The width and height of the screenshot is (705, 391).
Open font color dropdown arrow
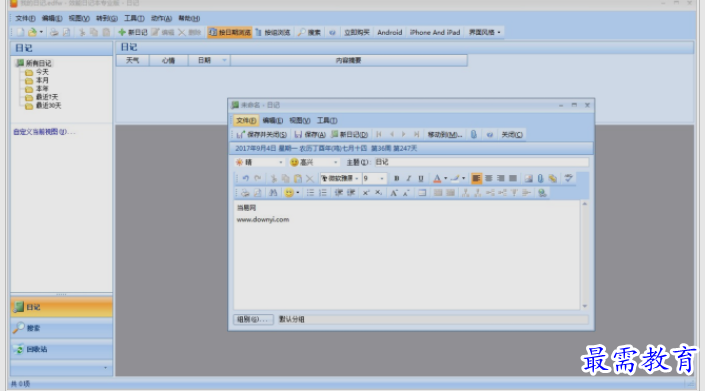coord(446,178)
